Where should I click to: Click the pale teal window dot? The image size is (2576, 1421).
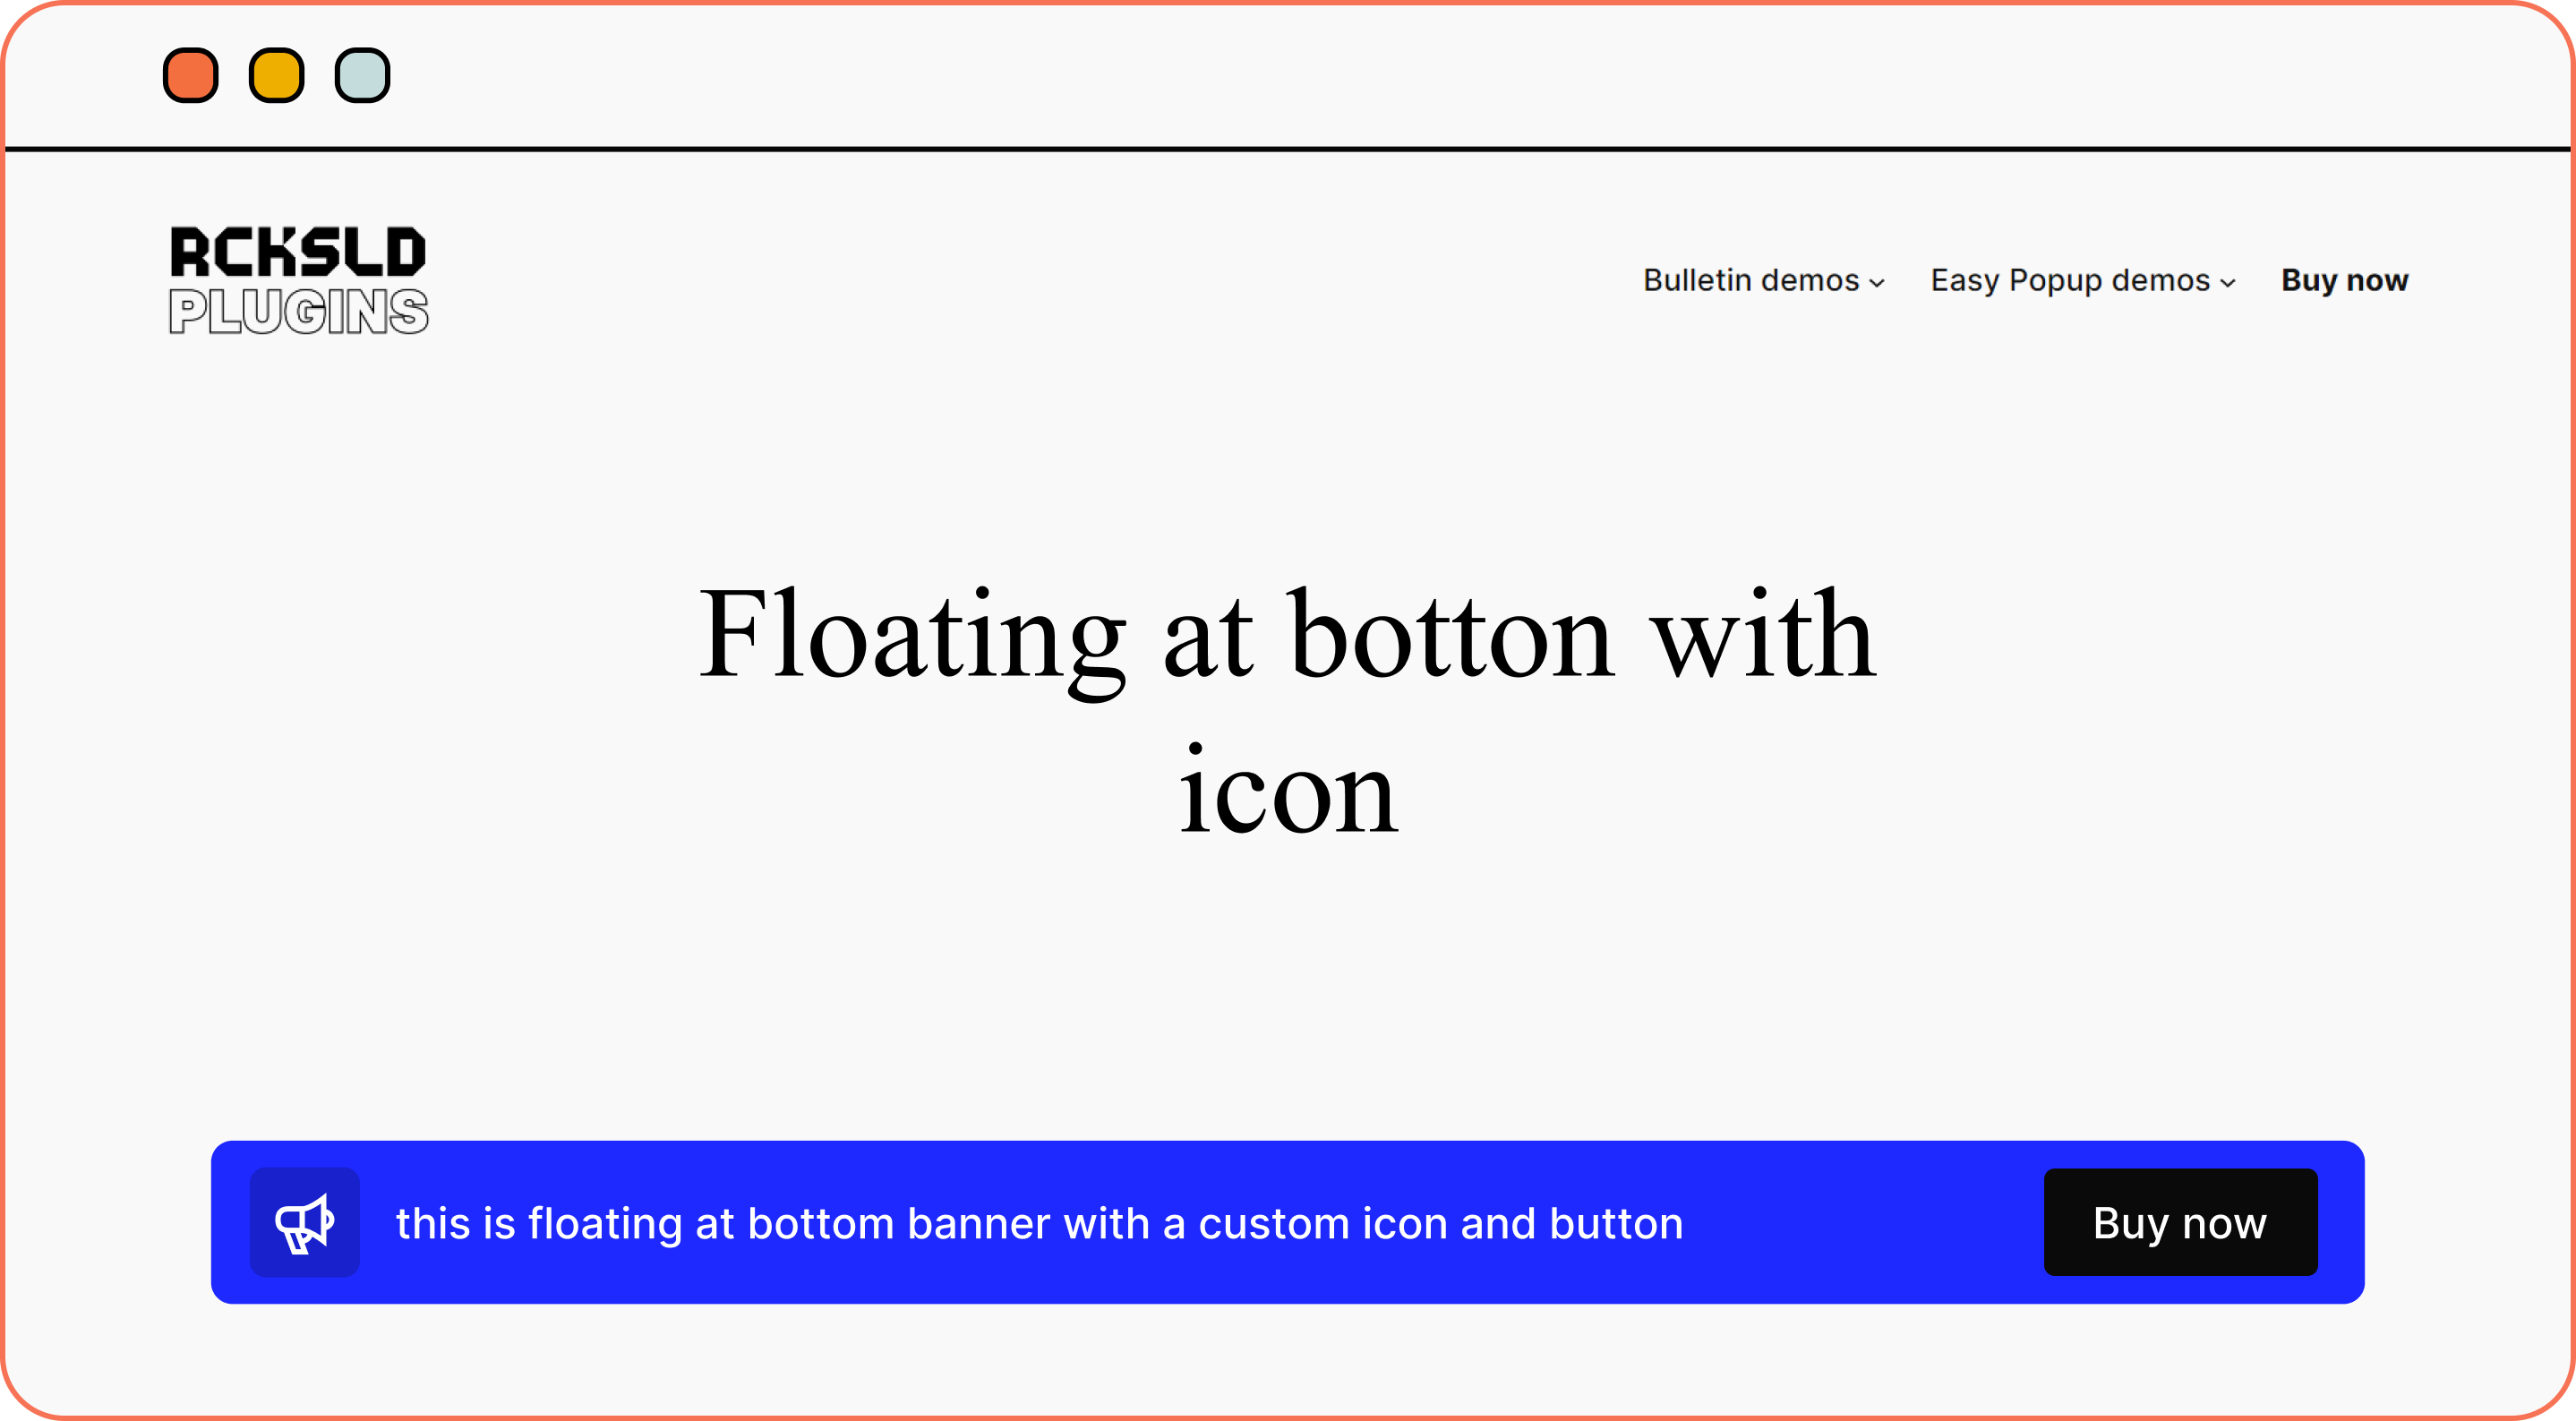pyautogui.click(x=362, y=75)
